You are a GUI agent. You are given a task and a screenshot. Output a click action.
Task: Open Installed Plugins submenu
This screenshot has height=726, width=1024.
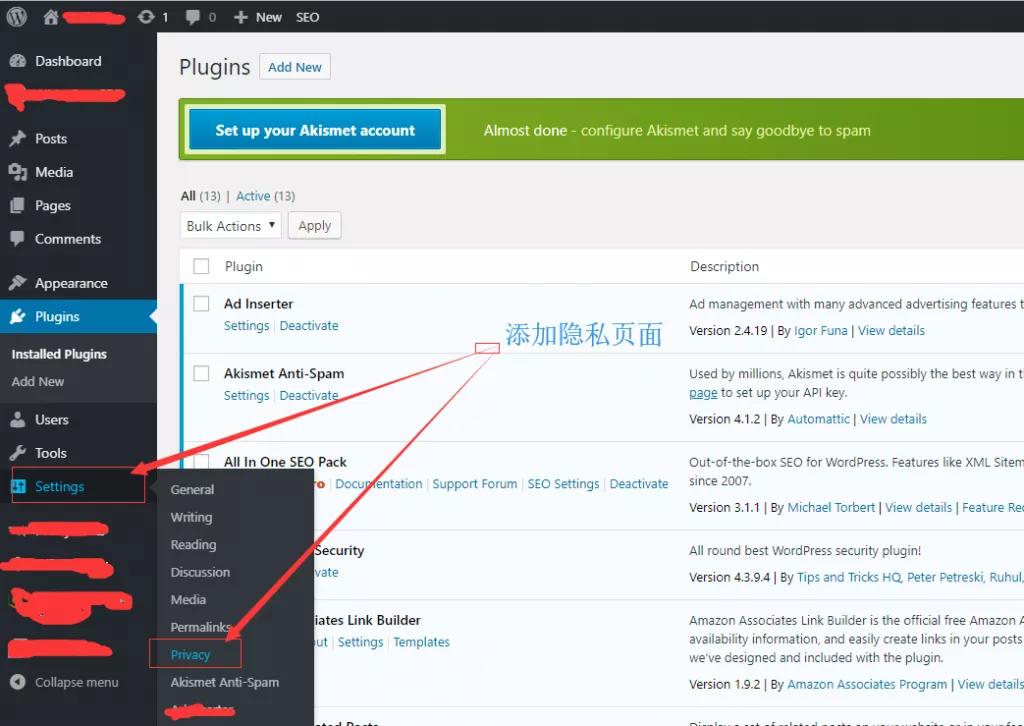click(x=59, y=354)
